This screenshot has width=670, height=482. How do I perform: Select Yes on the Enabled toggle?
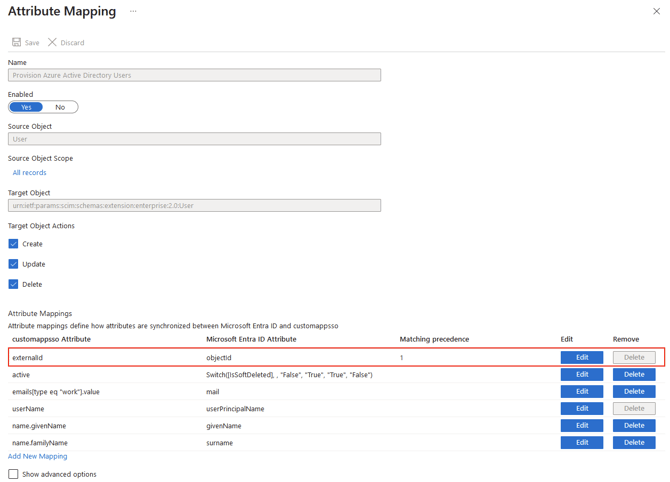point(27,107)
